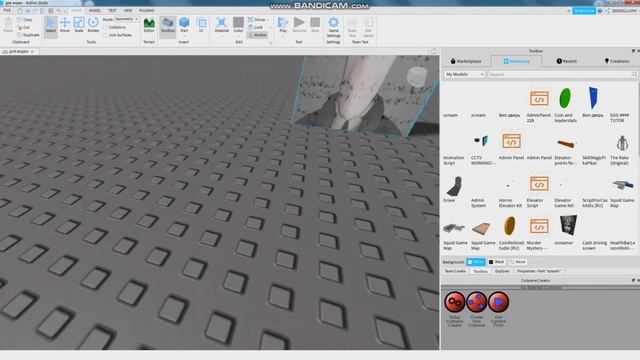
Task: Click the search magnifier in Toolbox
Action: [634, 74]
